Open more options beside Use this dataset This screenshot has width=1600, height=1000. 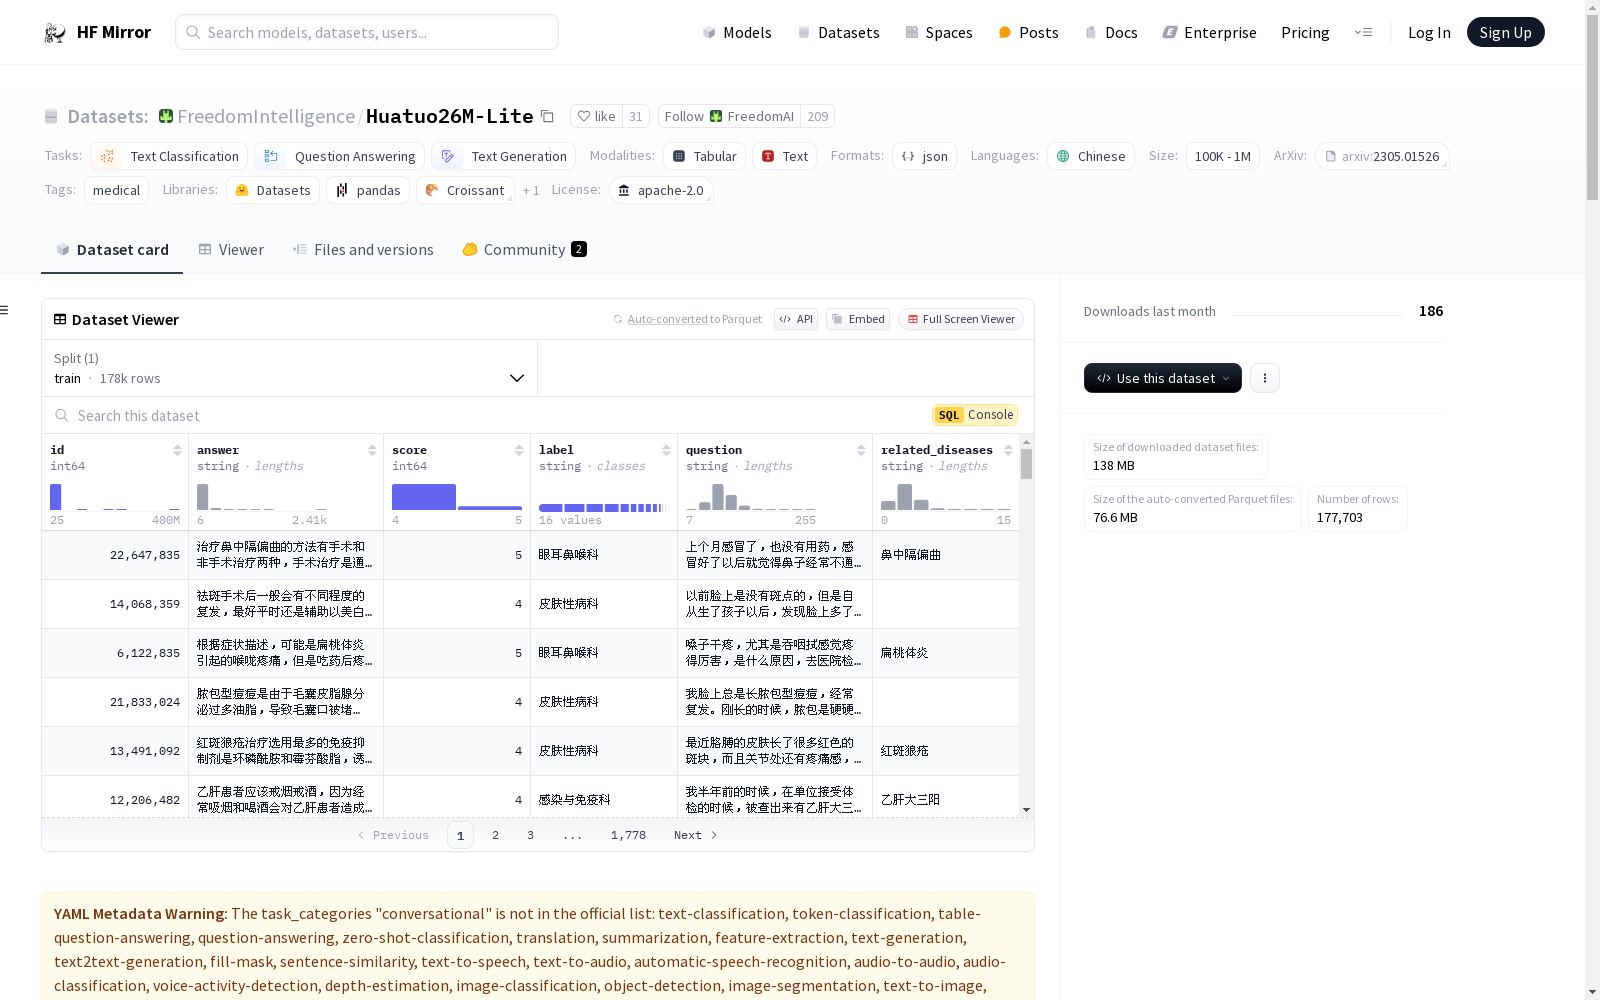1264,378
